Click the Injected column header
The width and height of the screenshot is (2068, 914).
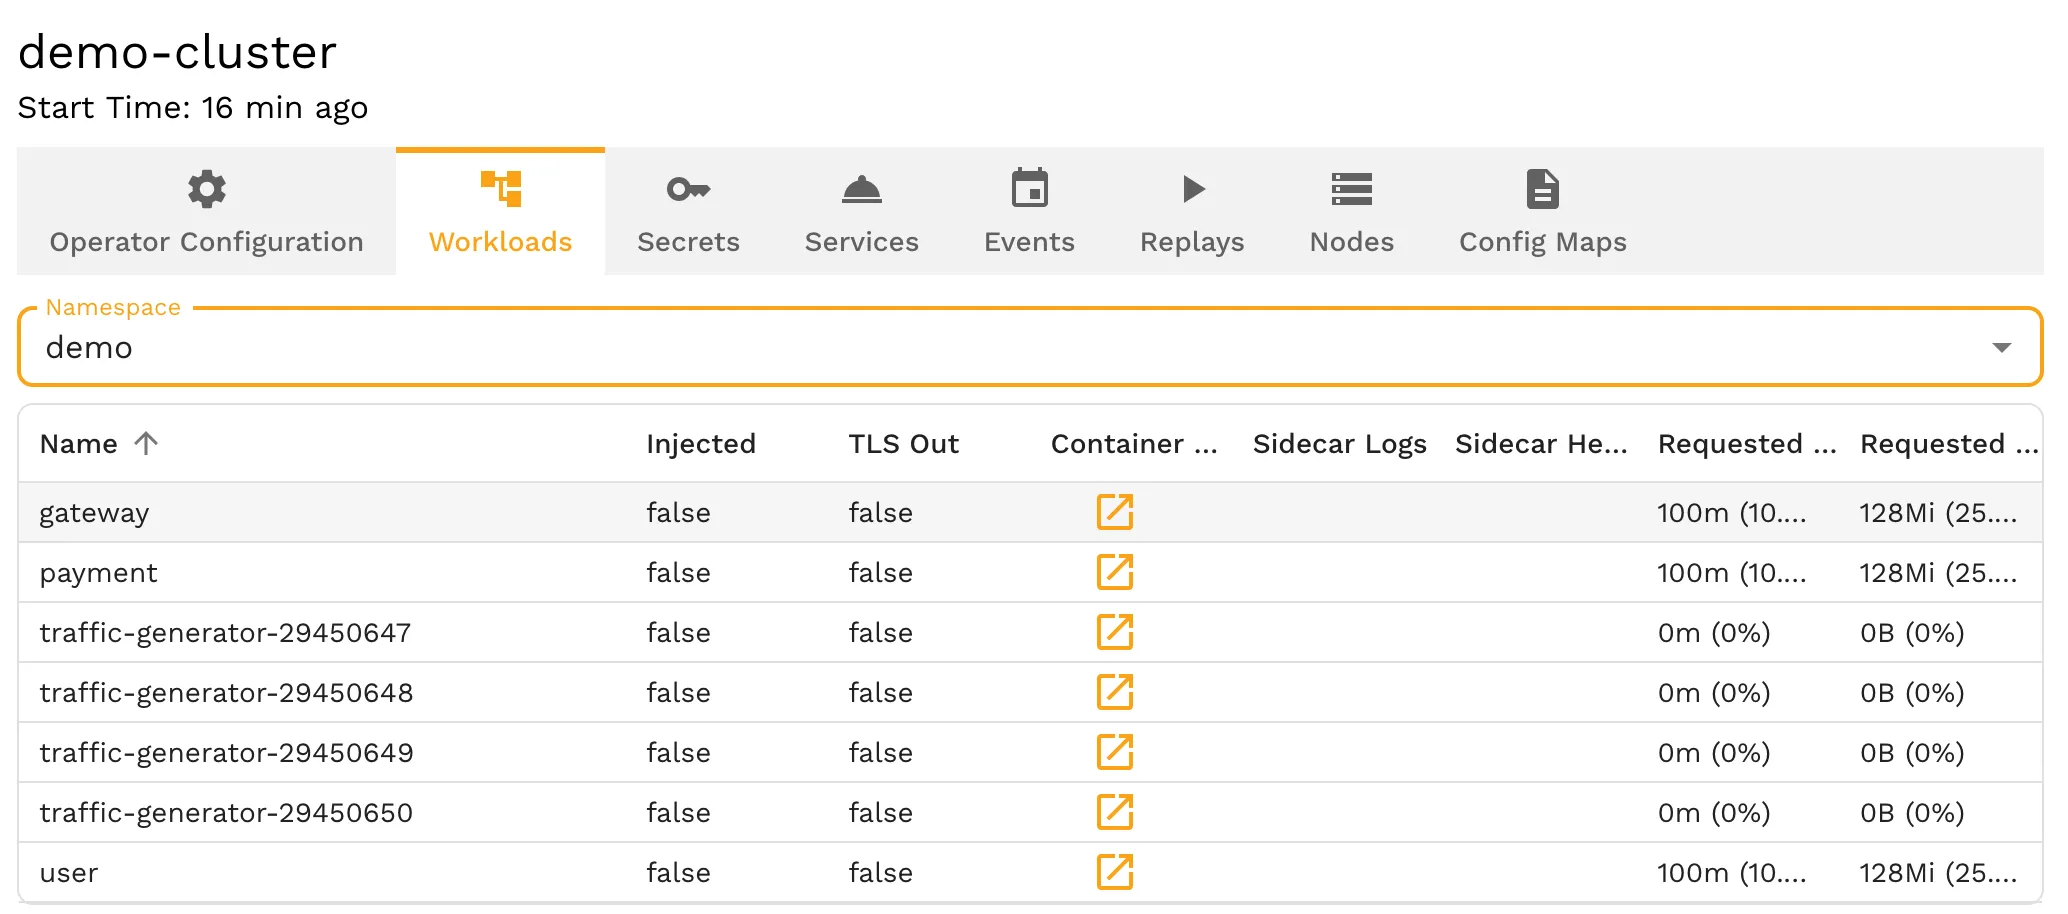click(700, 443)
